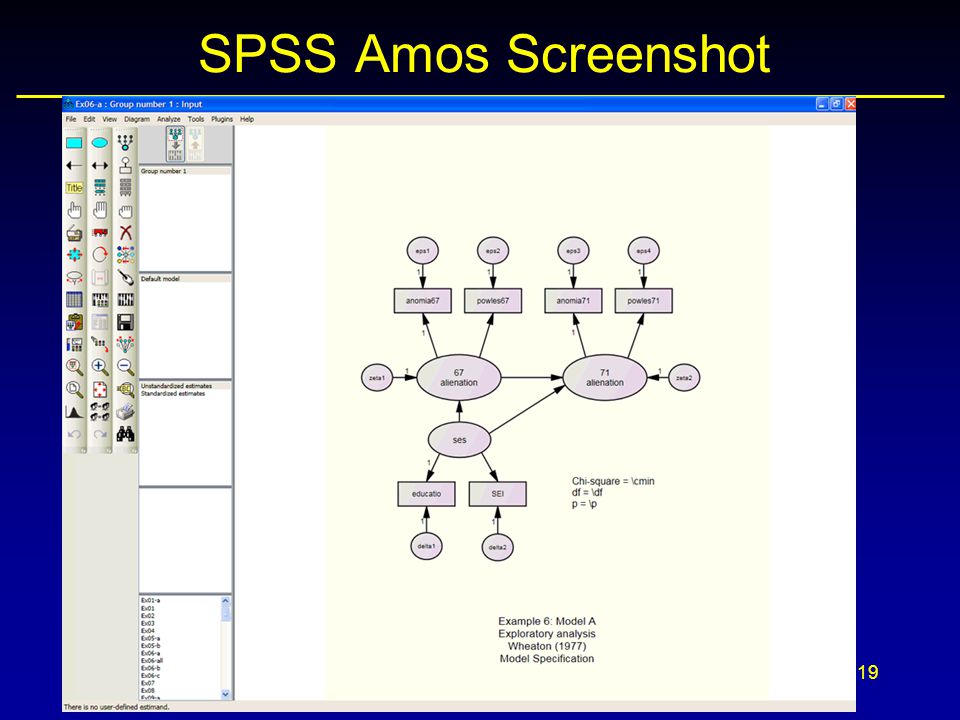
Task: Select the Move parameter values tool
Action: [74, 277]
